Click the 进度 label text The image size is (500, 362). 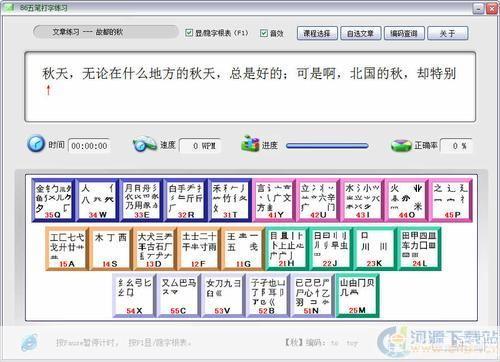[270, 145]
